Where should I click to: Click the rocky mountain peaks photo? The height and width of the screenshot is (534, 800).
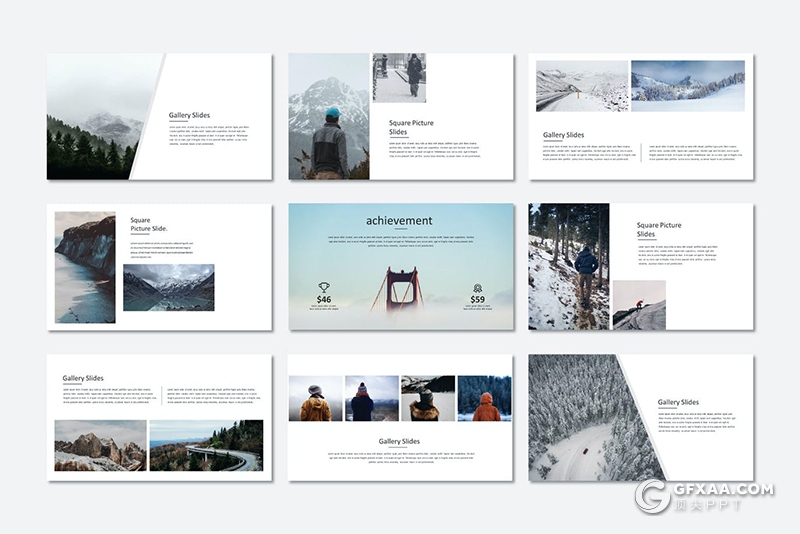[100, 445]
